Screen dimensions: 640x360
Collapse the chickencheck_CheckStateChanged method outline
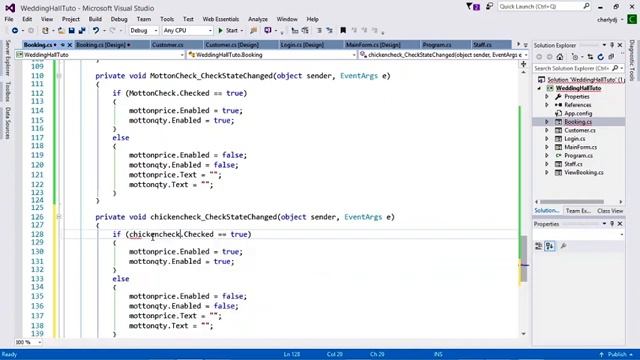point(59,217)
